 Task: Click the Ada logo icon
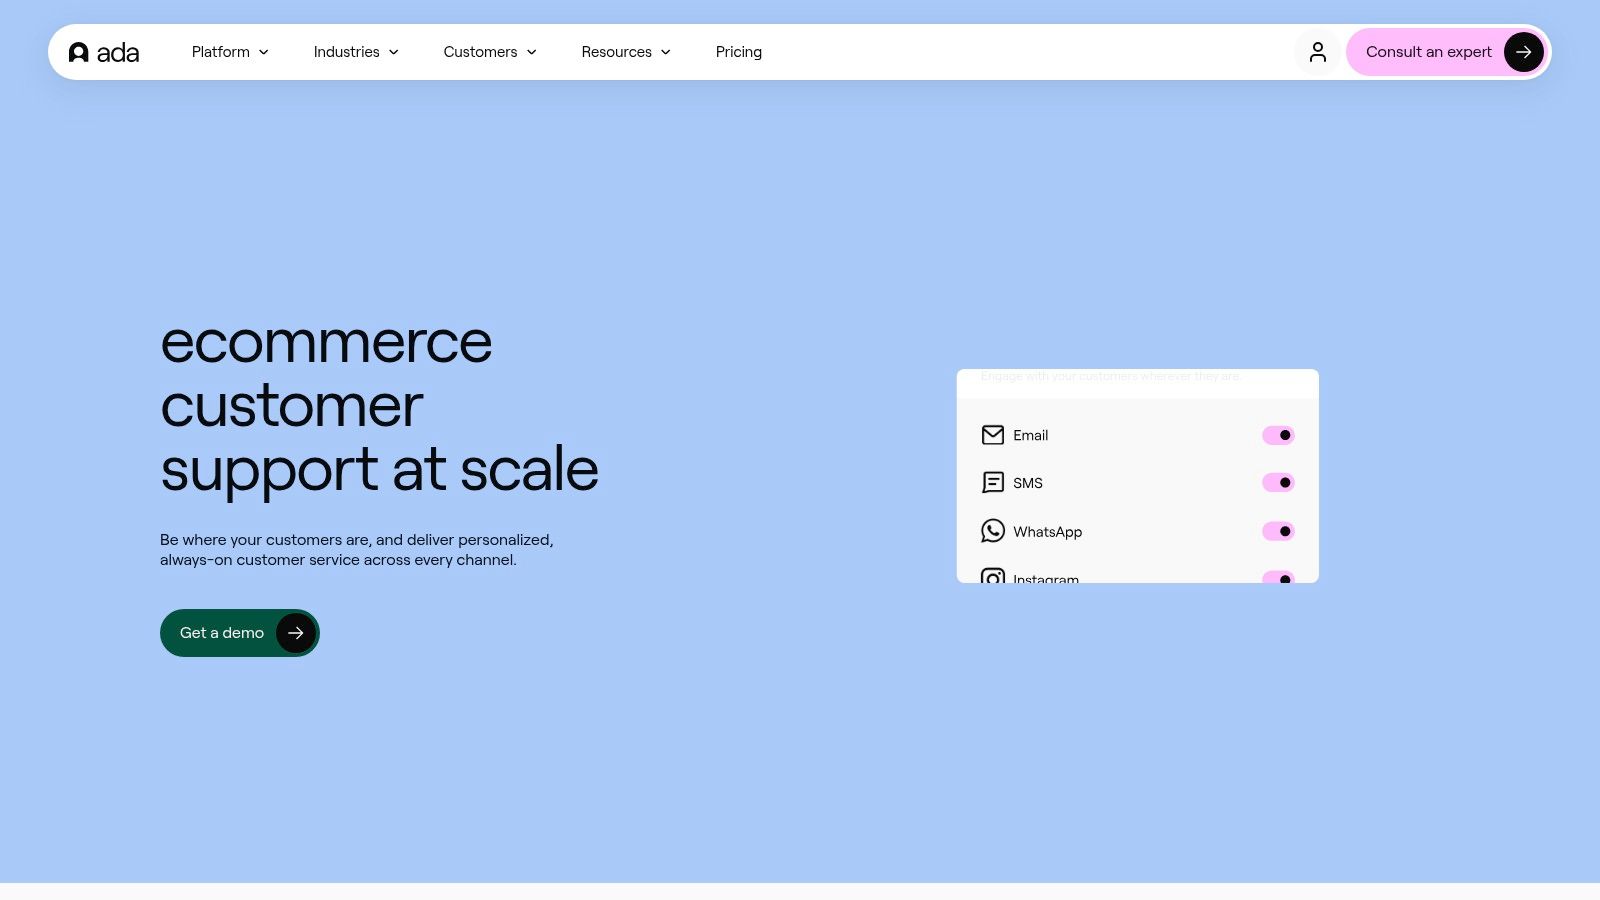click(79, 52)
